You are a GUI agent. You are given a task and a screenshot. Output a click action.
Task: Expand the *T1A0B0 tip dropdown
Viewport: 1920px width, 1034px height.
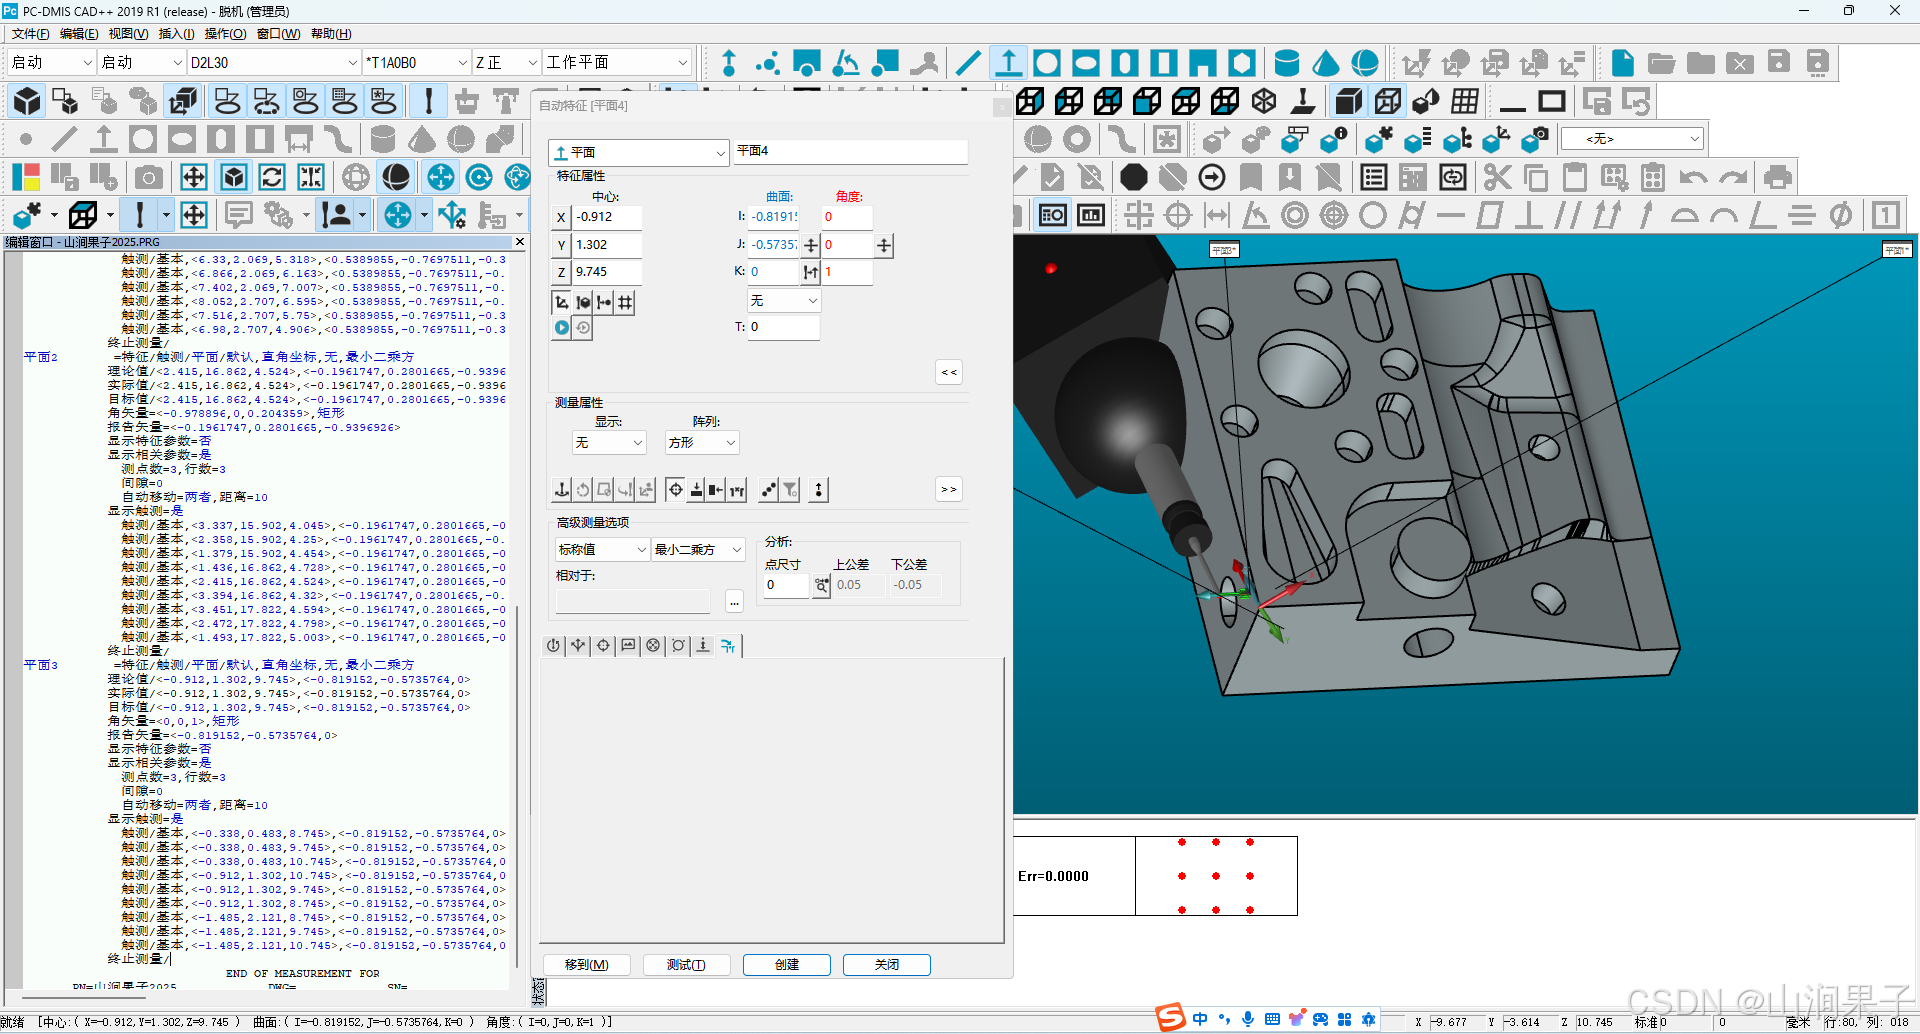pyautogui.click(x=416, y=62)
